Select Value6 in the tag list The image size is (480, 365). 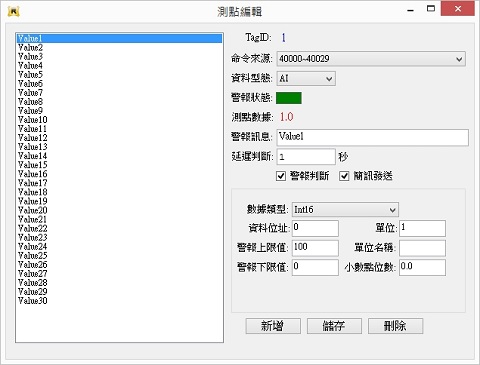119,83
